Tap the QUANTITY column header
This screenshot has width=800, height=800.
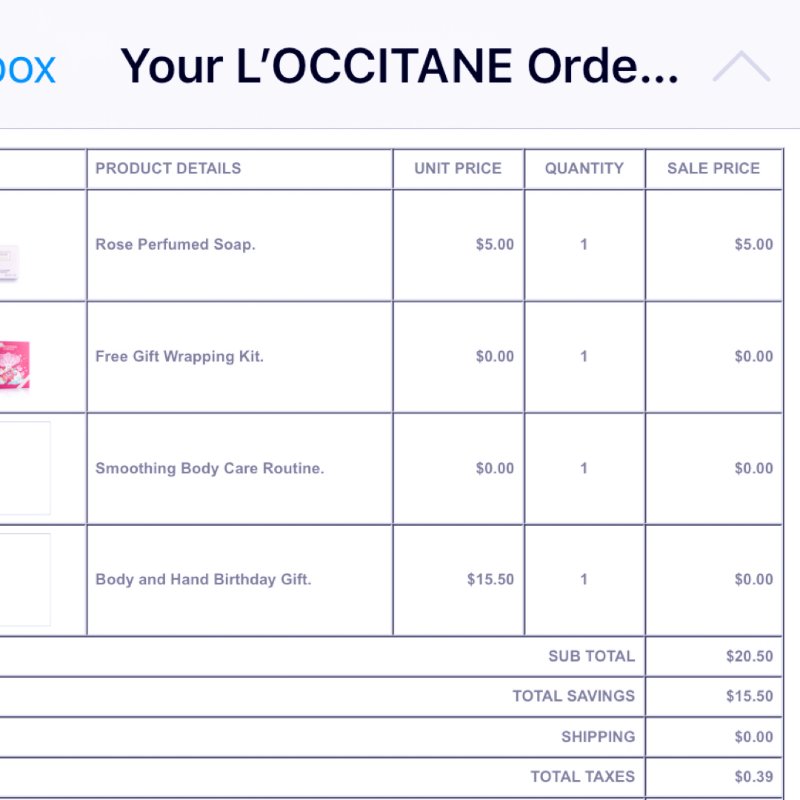click(584, 168)
